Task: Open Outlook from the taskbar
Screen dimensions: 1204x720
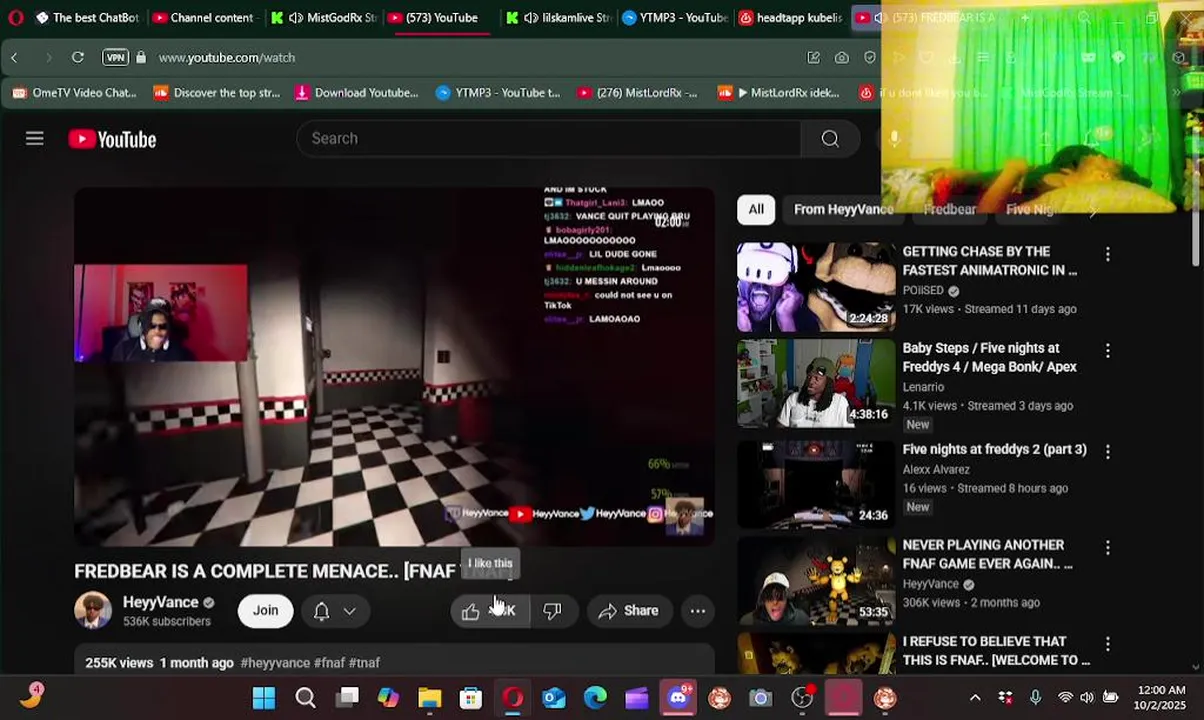Action: 553,698
